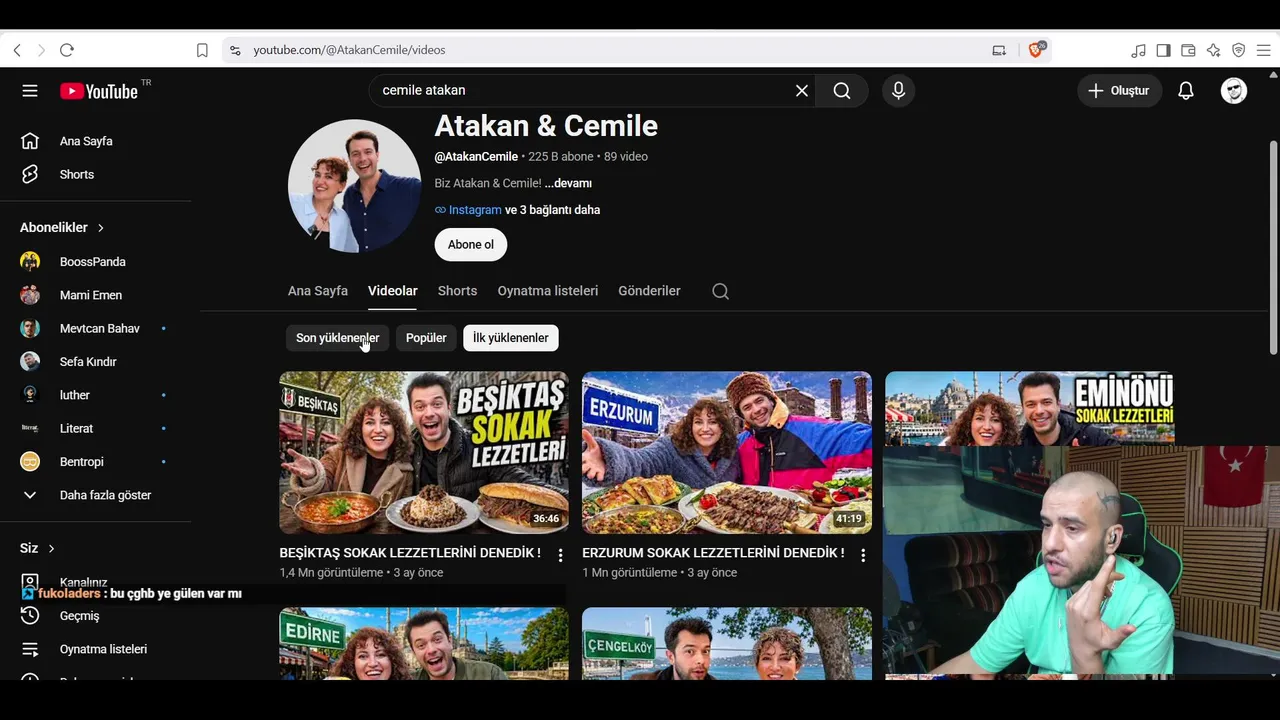Open the Gönderiler tab
The image size is (1280, 720).
(x=649, y=291)
